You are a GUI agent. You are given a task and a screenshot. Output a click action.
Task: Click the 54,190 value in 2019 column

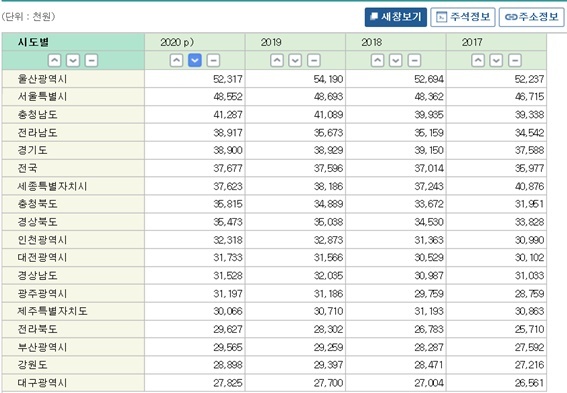(x=328, y=79)
